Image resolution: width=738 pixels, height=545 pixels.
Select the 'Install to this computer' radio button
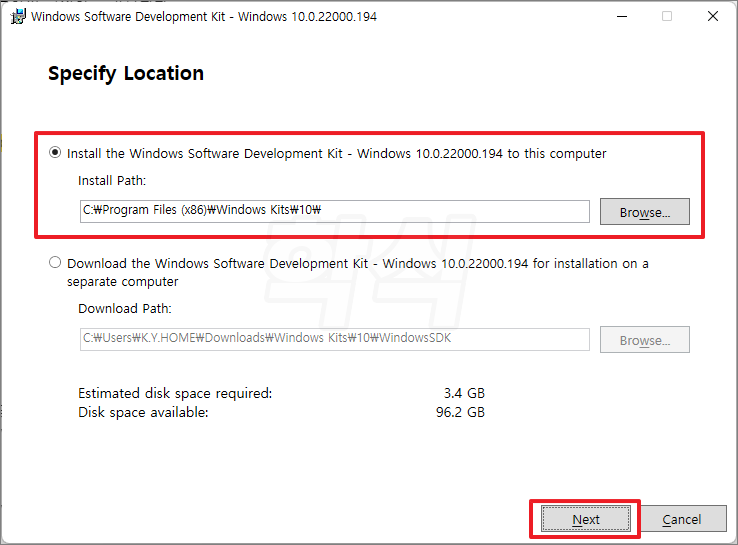(x=55, y=152)
